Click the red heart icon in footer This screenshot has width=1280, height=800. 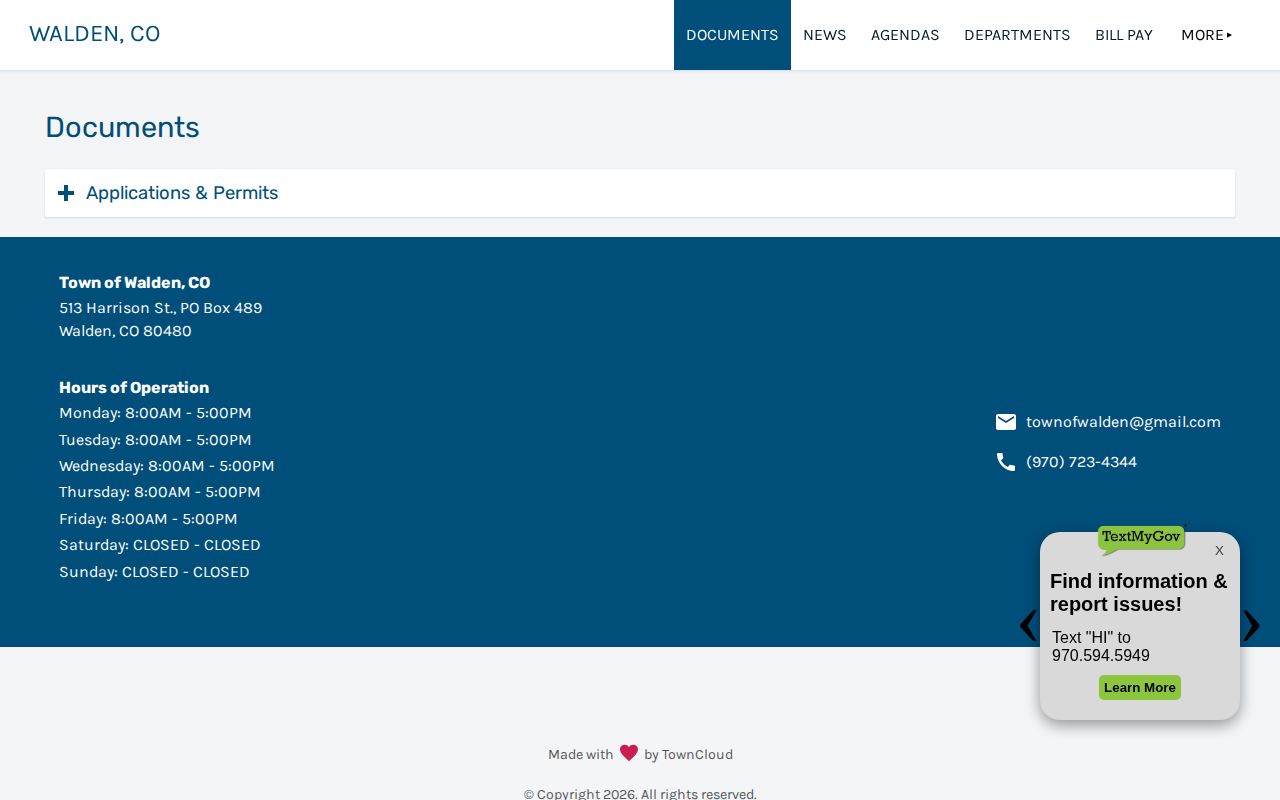point(629,753)
